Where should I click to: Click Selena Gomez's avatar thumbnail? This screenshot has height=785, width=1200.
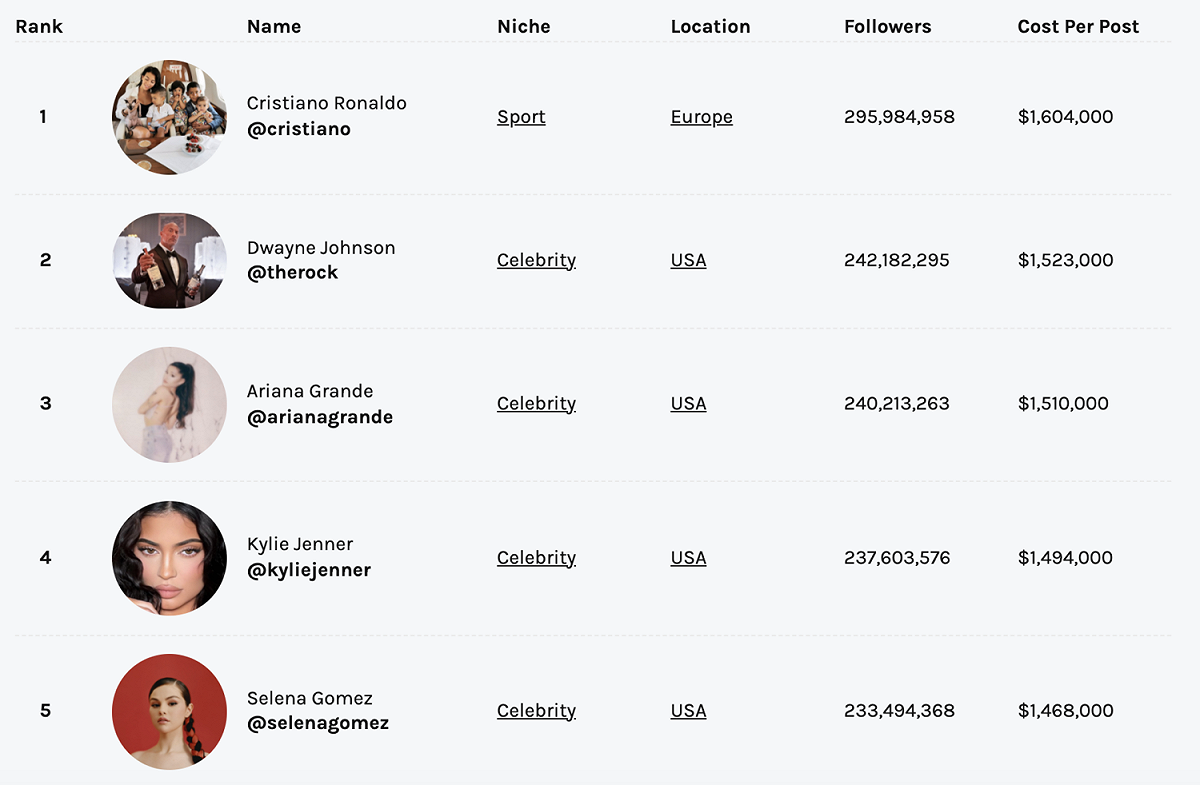pyautogui.click(x=169, y=711)
